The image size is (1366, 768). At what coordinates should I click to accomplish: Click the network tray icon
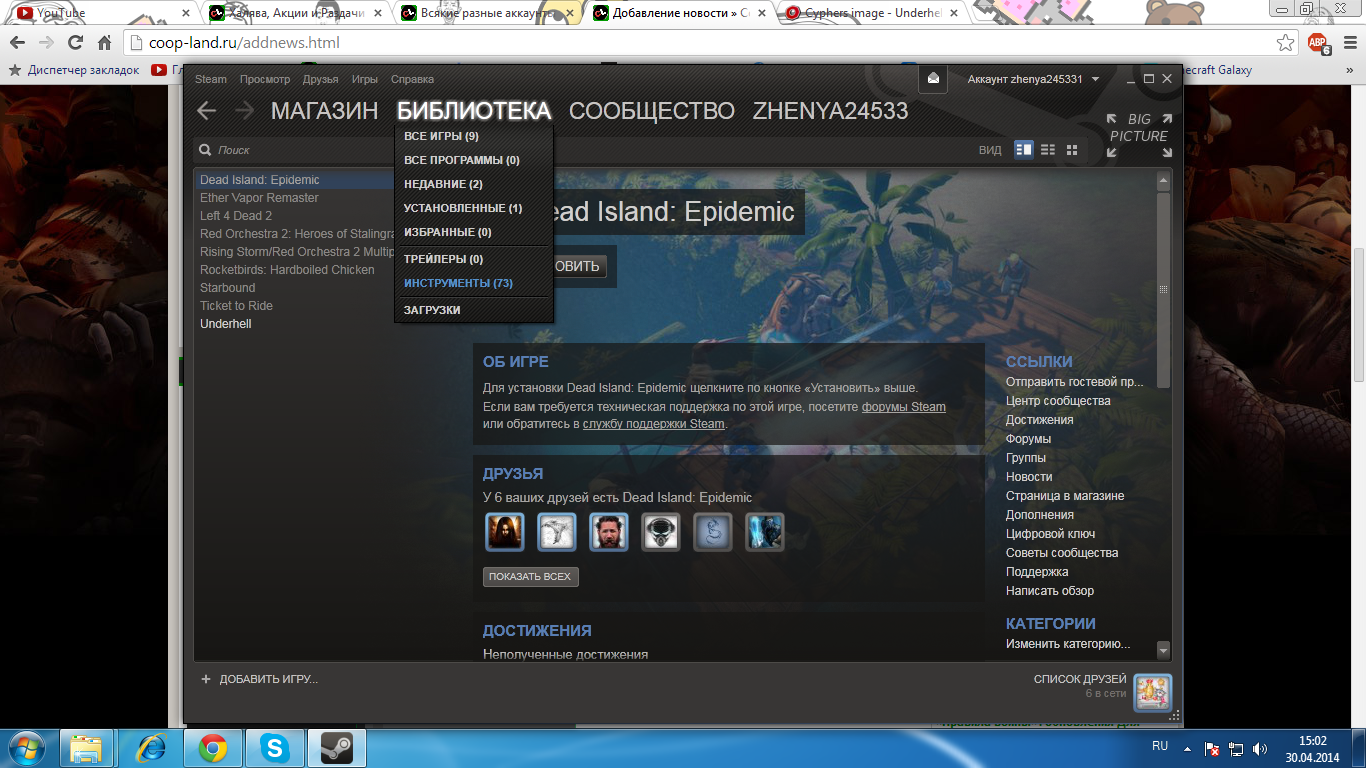(x=1236, y=748)
